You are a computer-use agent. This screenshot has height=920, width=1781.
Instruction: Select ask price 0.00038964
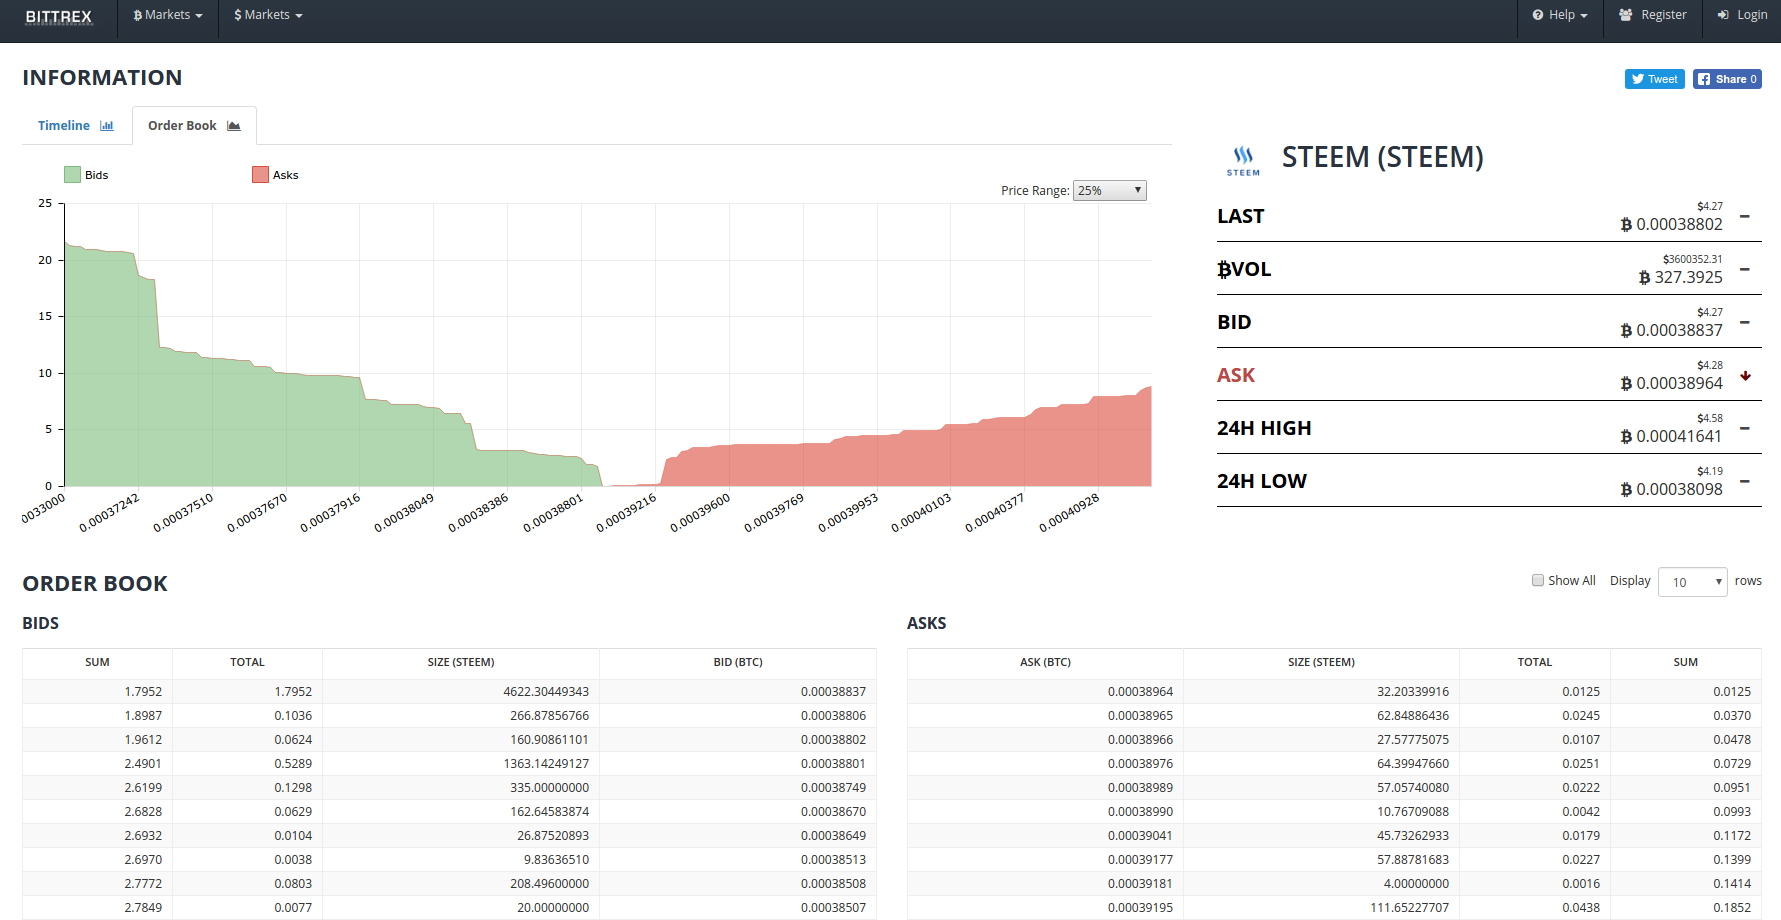[1140, 692]
